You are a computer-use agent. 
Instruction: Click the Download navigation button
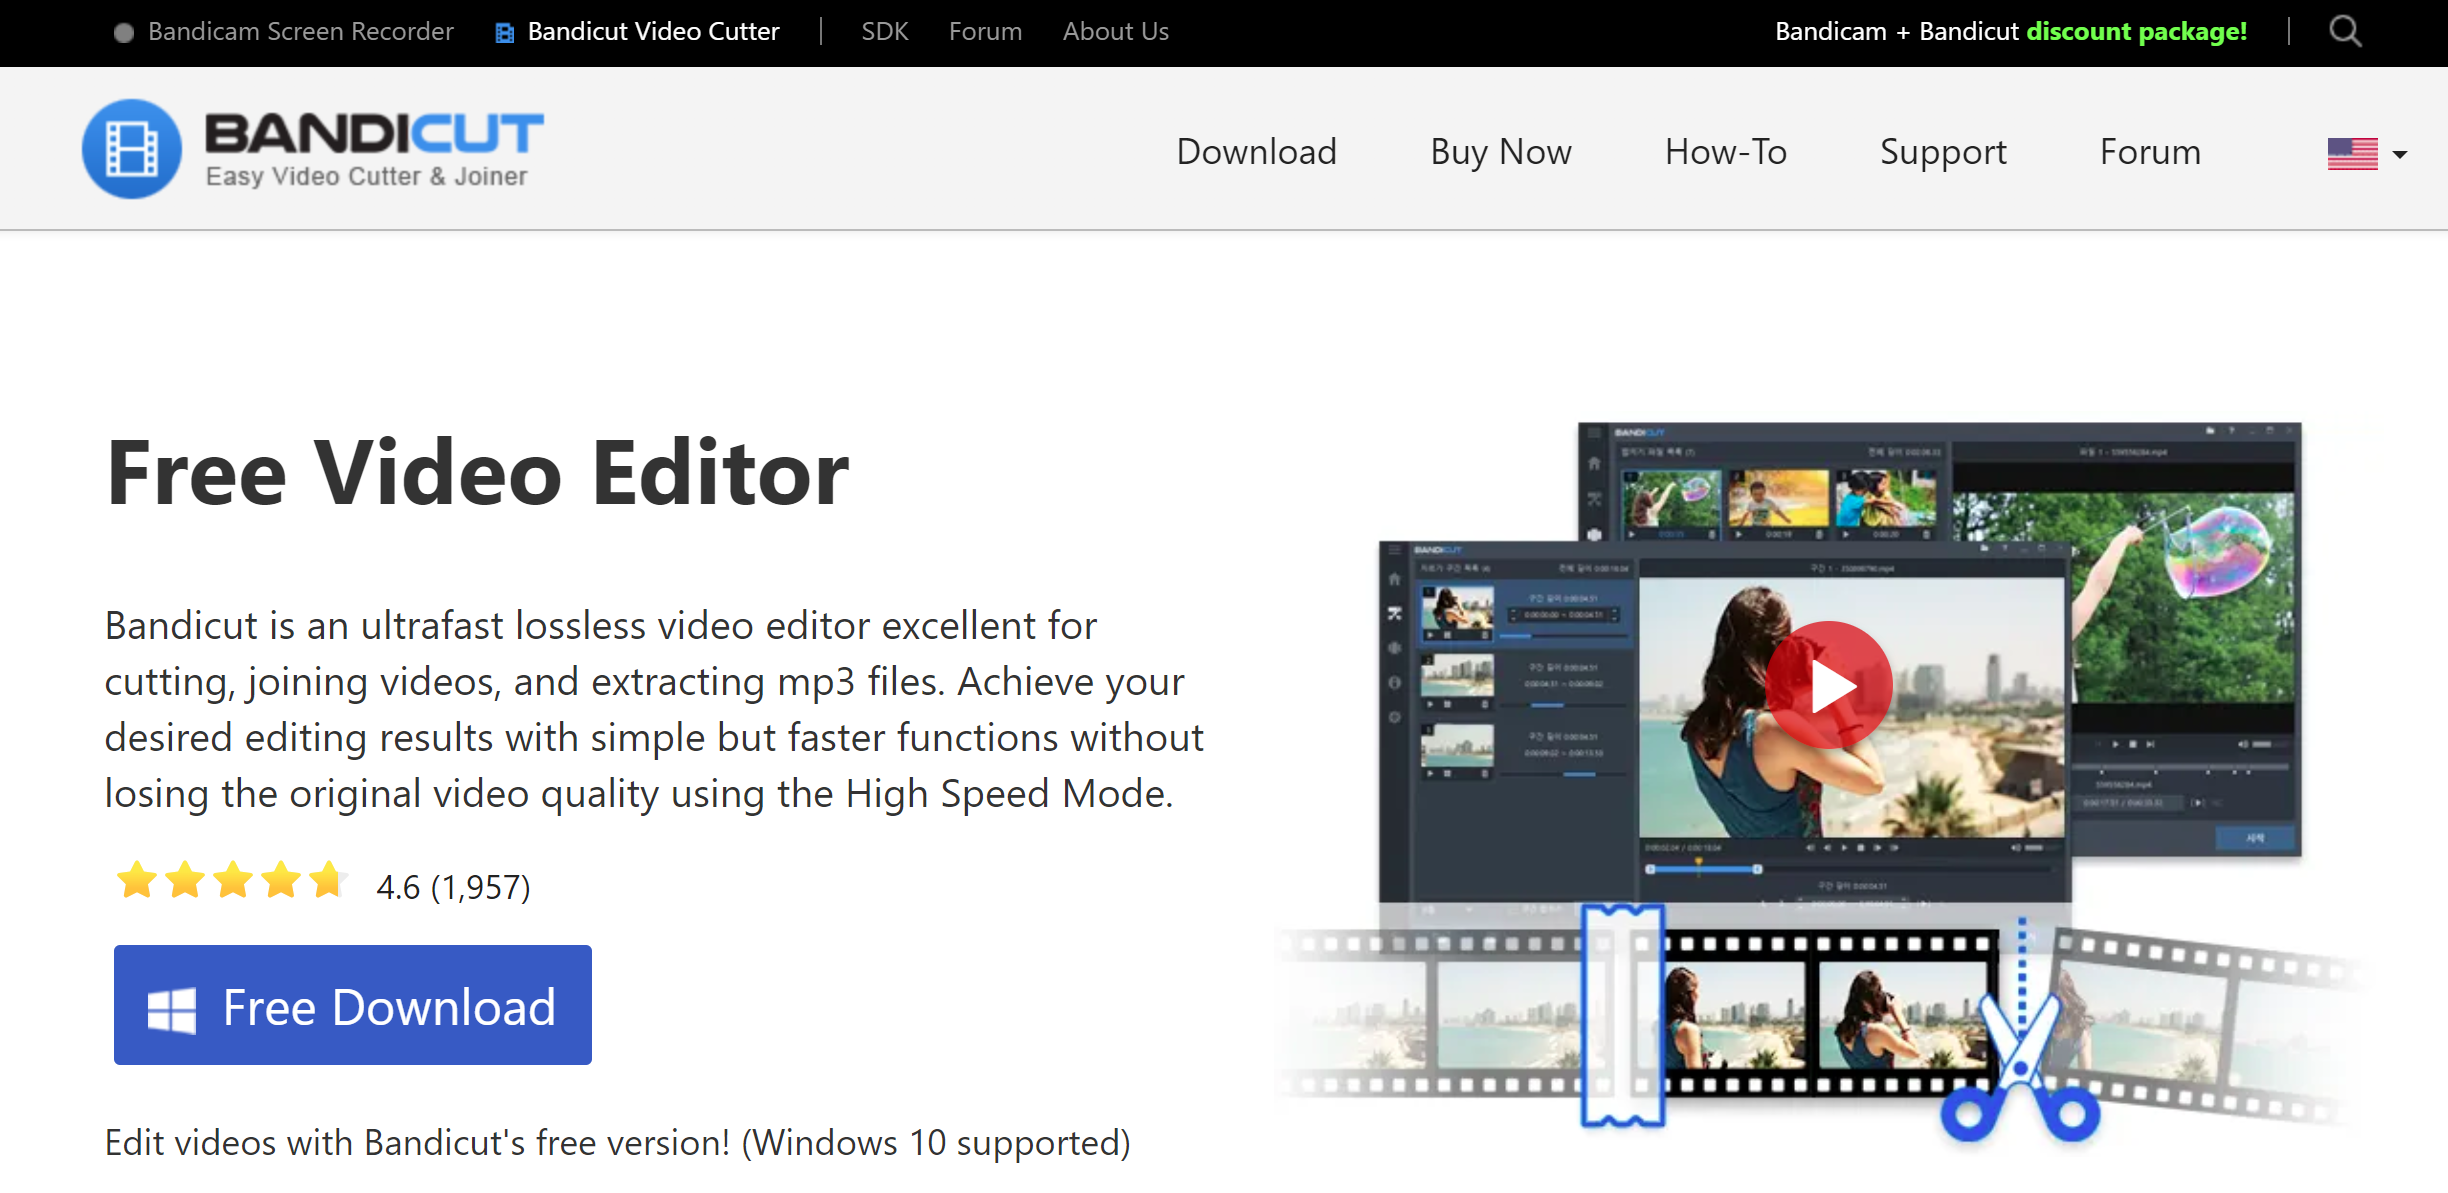click(1257, 151)
